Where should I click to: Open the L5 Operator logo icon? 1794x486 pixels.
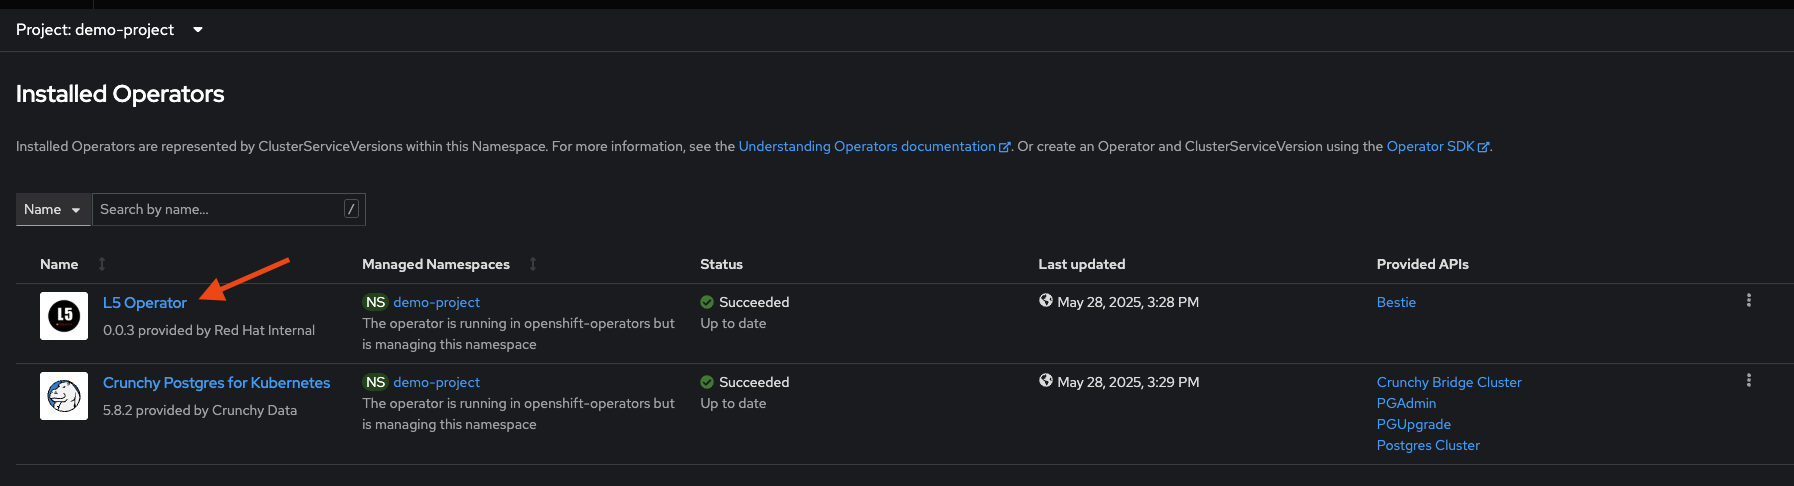pyautogui.click(x=64, y=316)
